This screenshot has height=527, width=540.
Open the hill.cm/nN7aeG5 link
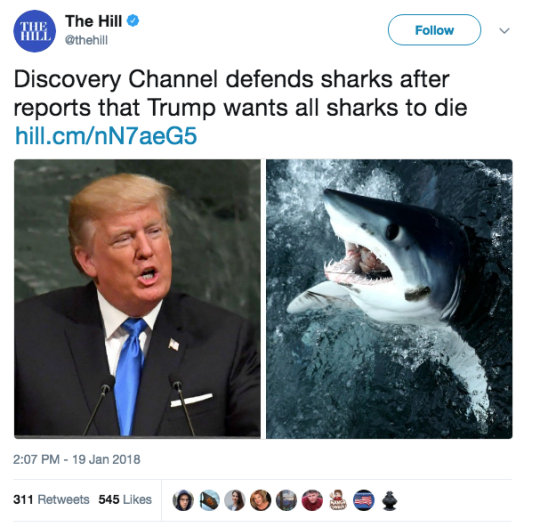[105, 136]
